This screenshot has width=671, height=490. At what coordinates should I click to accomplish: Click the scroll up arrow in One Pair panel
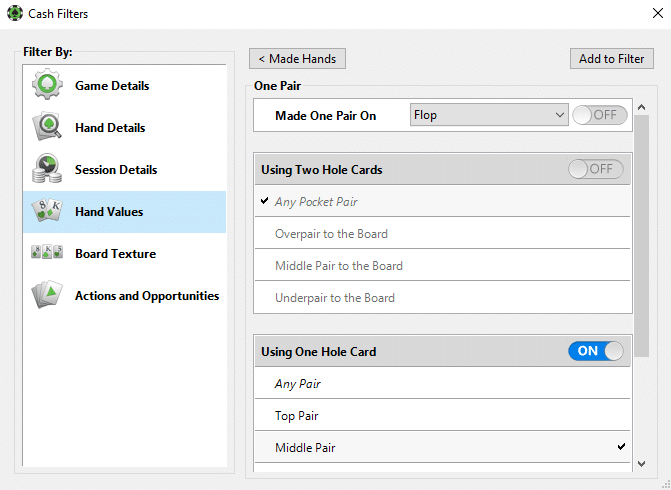[641, 107]
